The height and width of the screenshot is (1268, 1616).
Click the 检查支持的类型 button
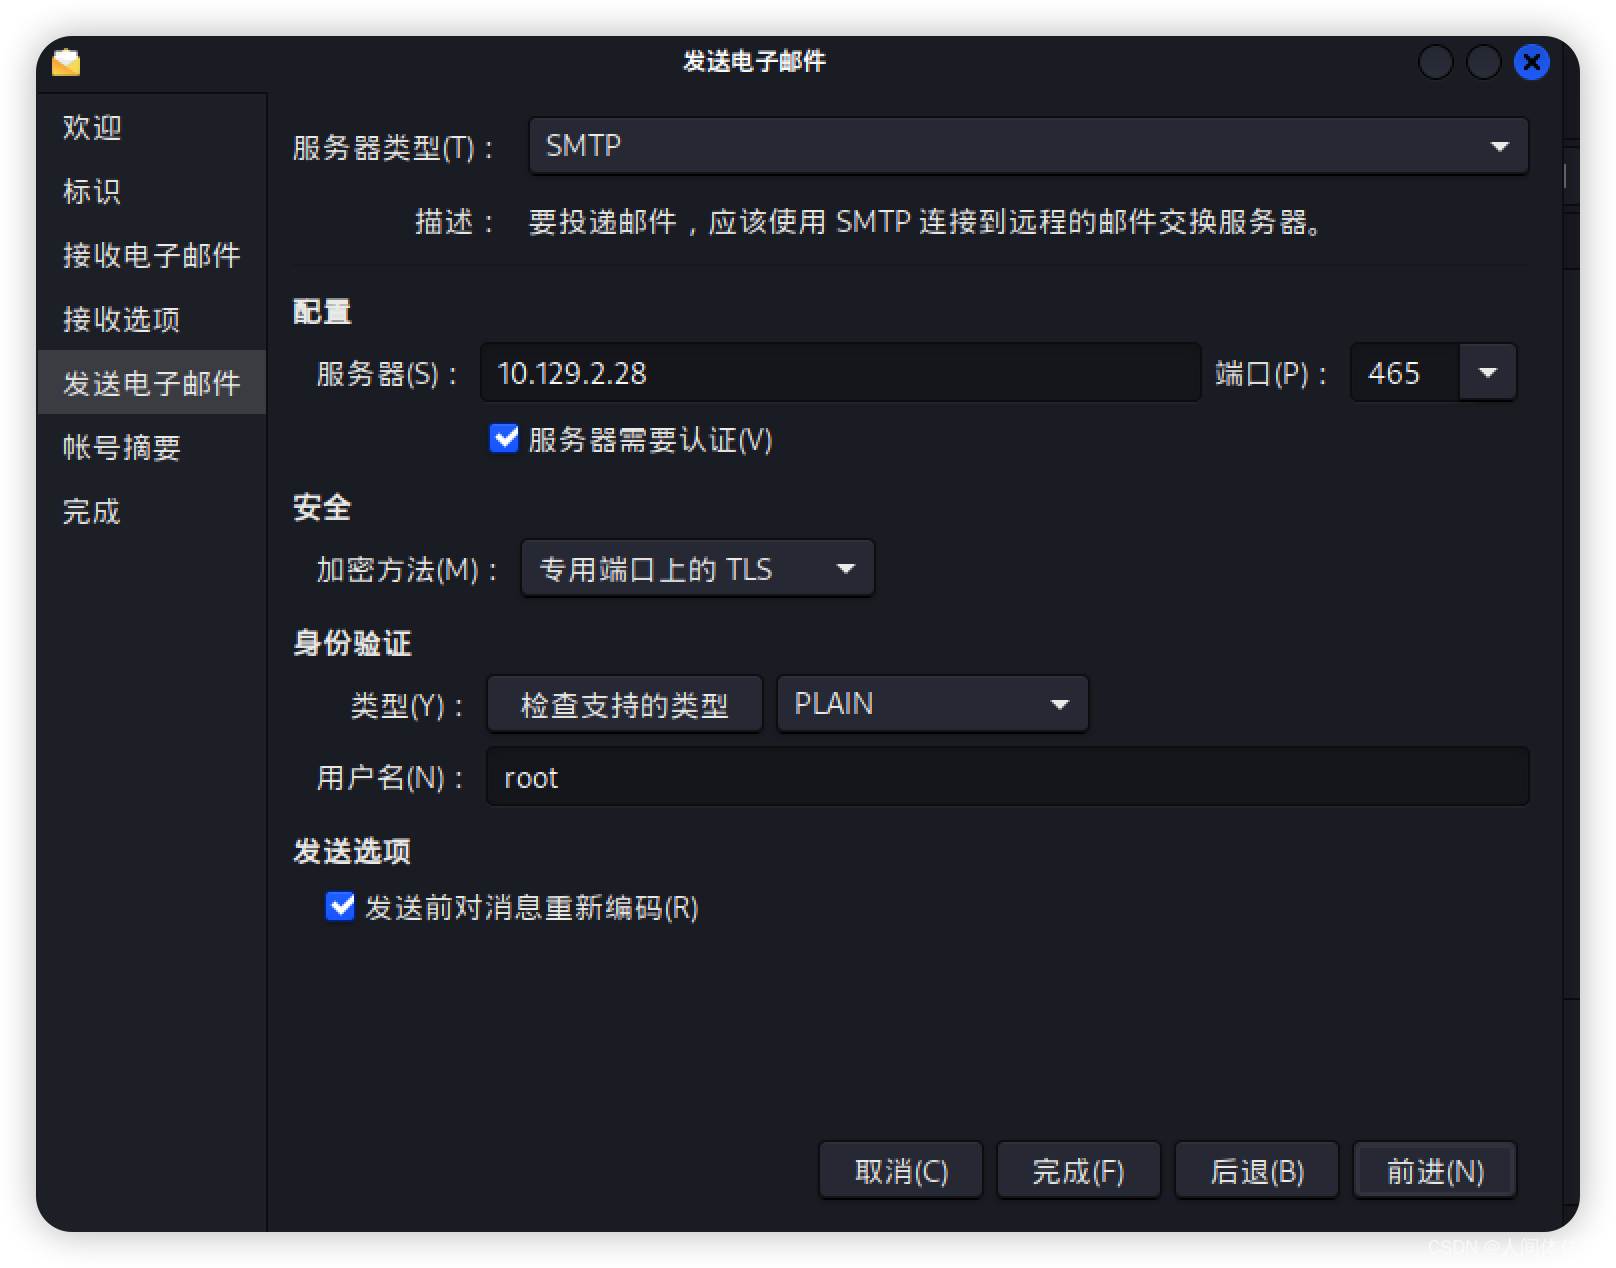tap(623, 704)
